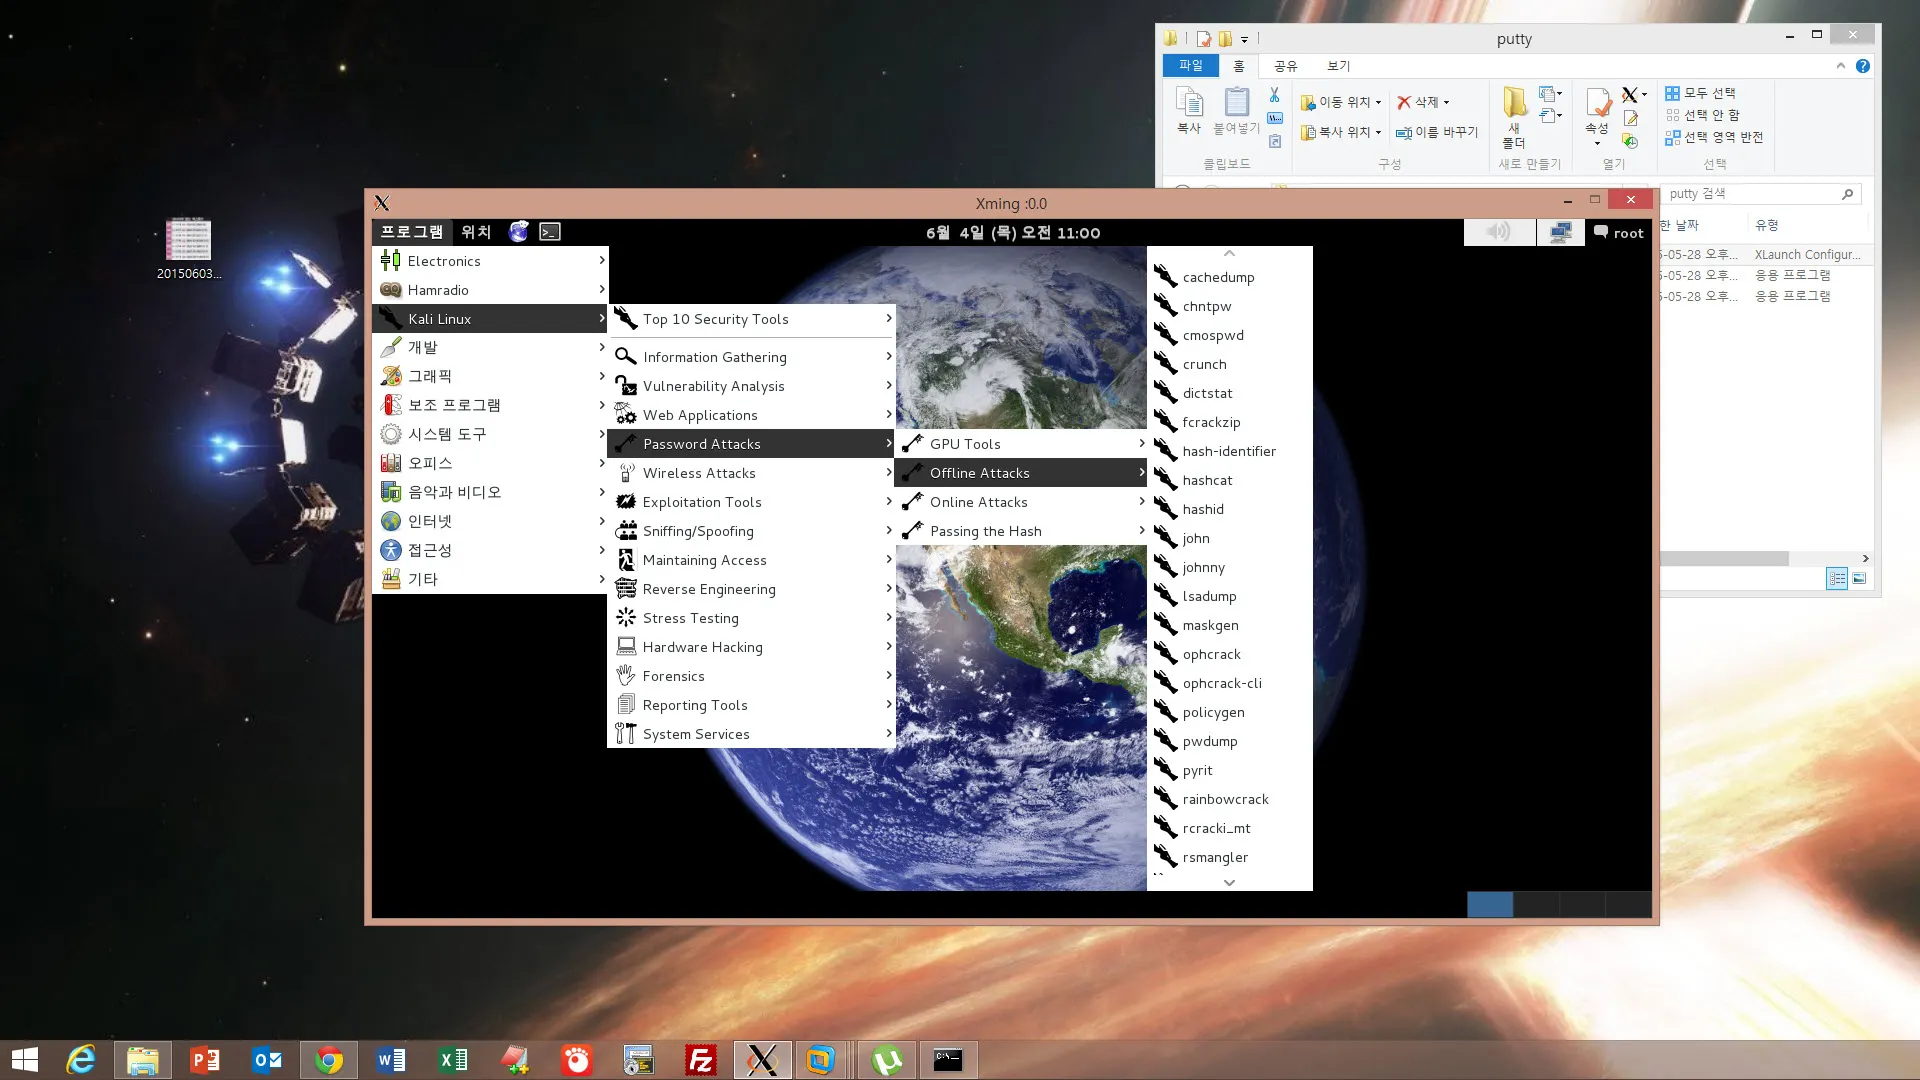The height and width of the screenshot is (1080, 1920).
Task: Click the root user button in the panel
Action: coord(1617,231)
